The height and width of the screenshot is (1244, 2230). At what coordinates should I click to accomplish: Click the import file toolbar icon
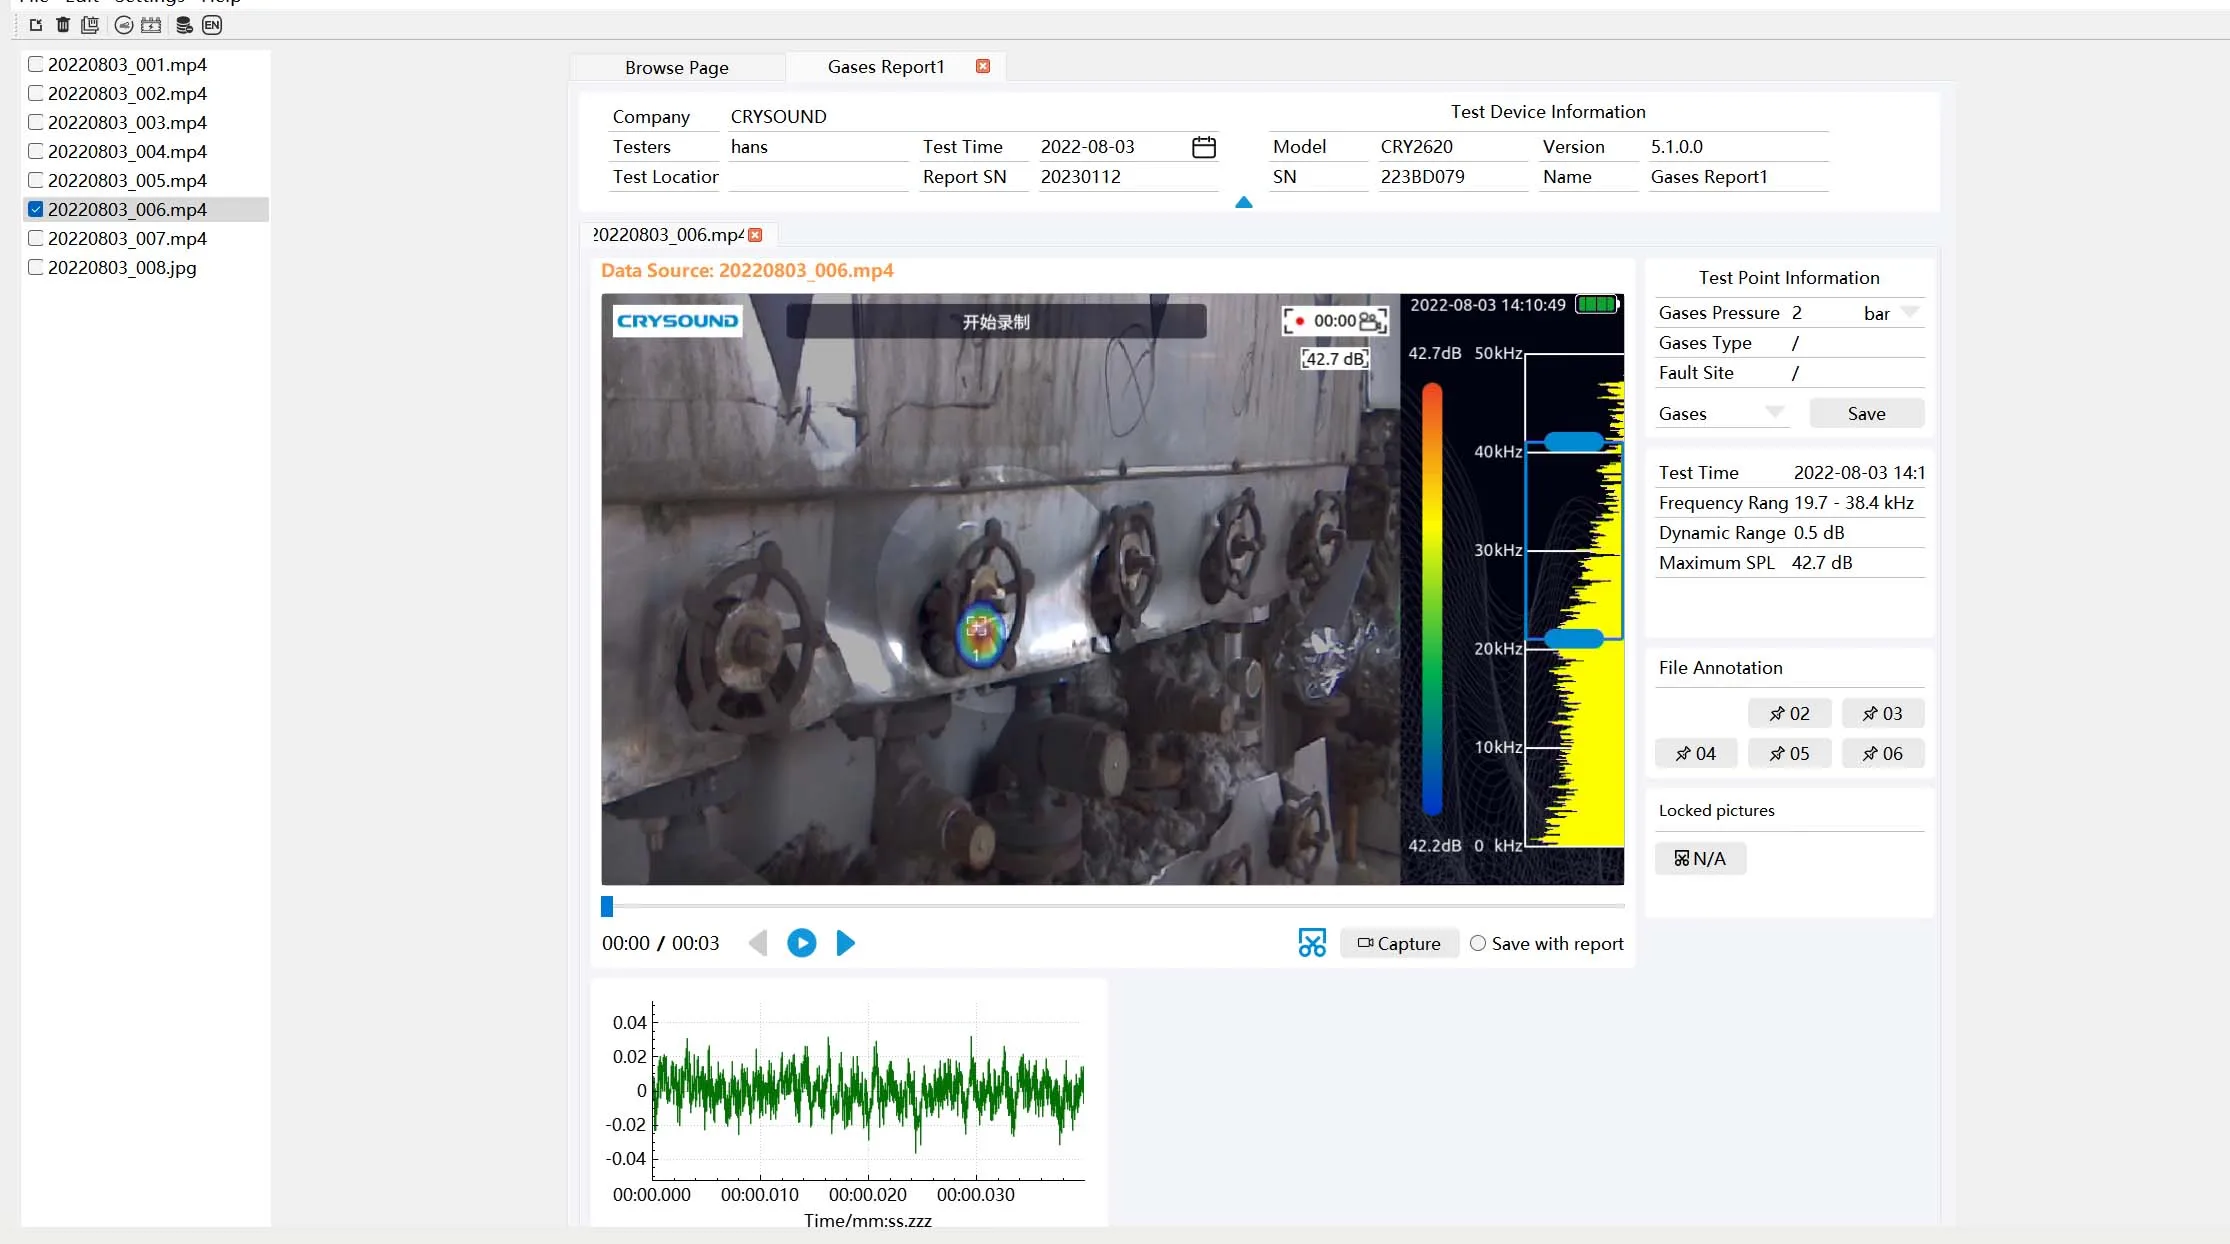[36, 25]
